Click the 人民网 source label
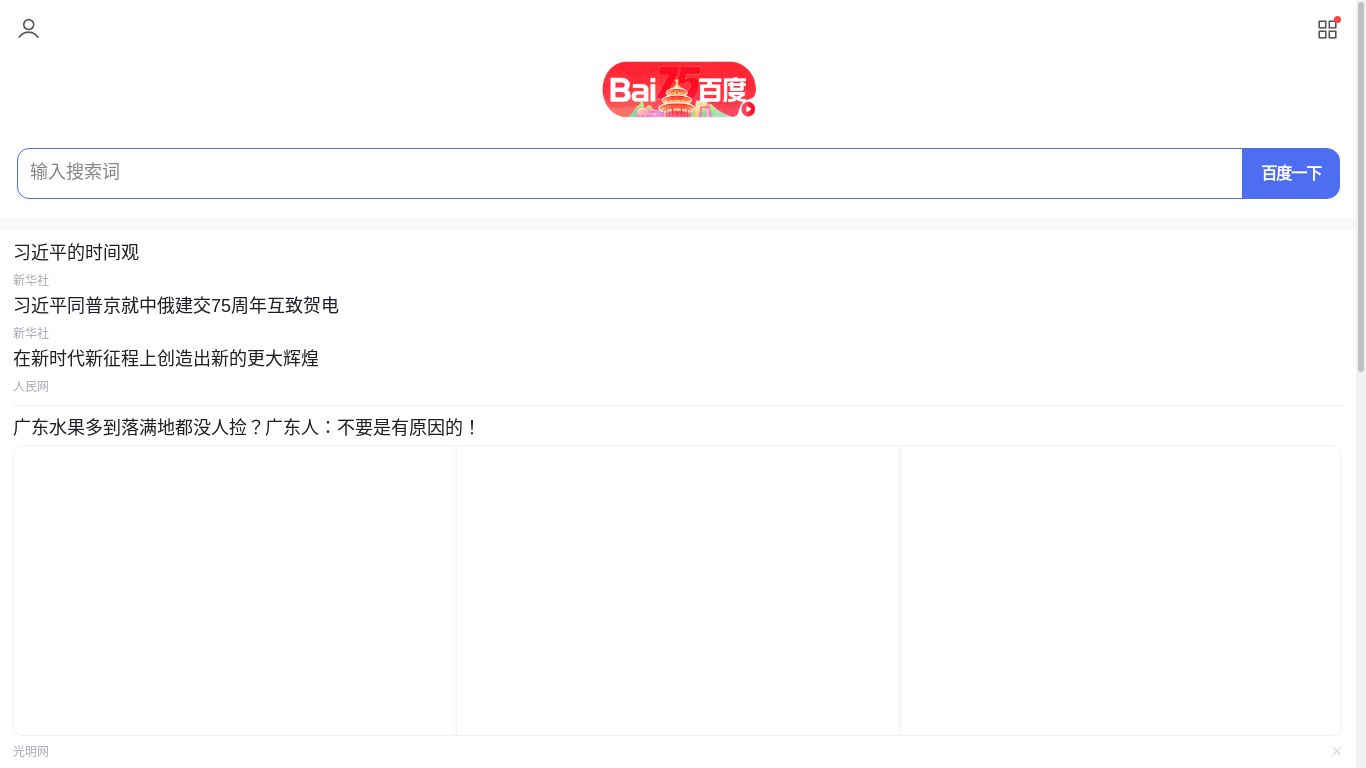This screenshot has width=1366, height=768. click(x=31, y=386)
